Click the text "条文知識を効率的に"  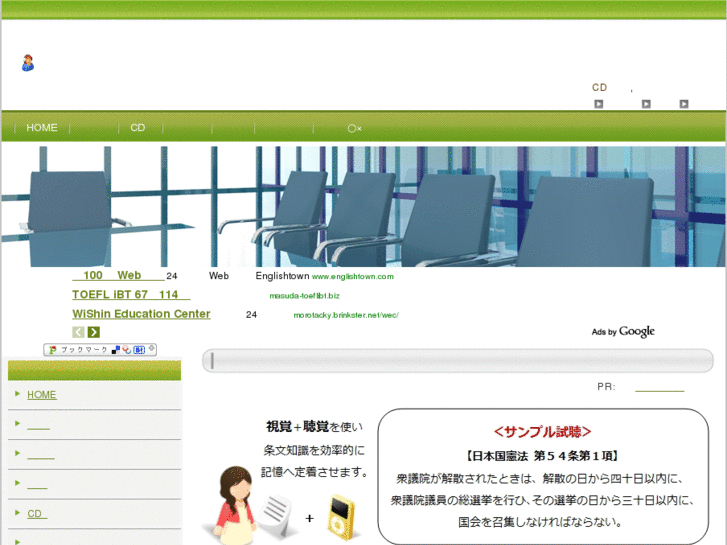[314, 450]
